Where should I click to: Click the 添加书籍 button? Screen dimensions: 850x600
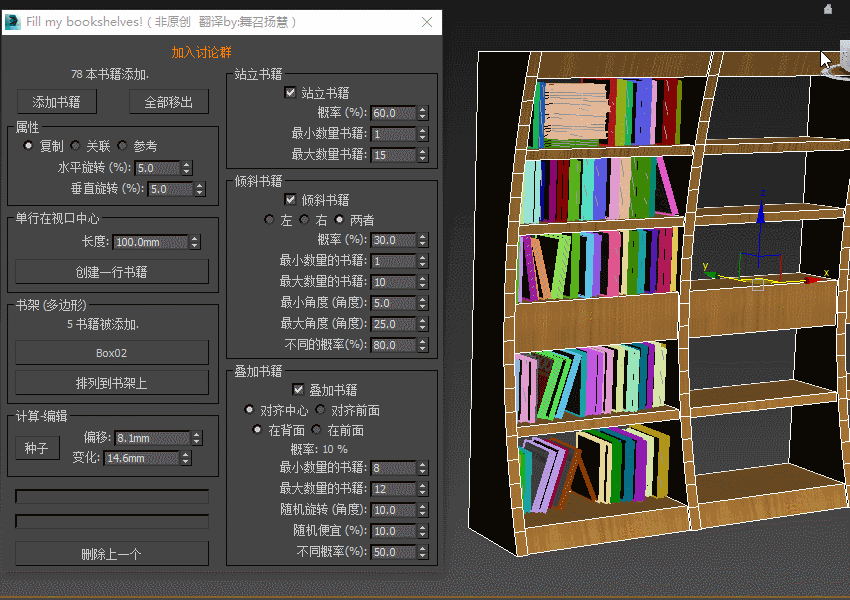coord(56,101)
